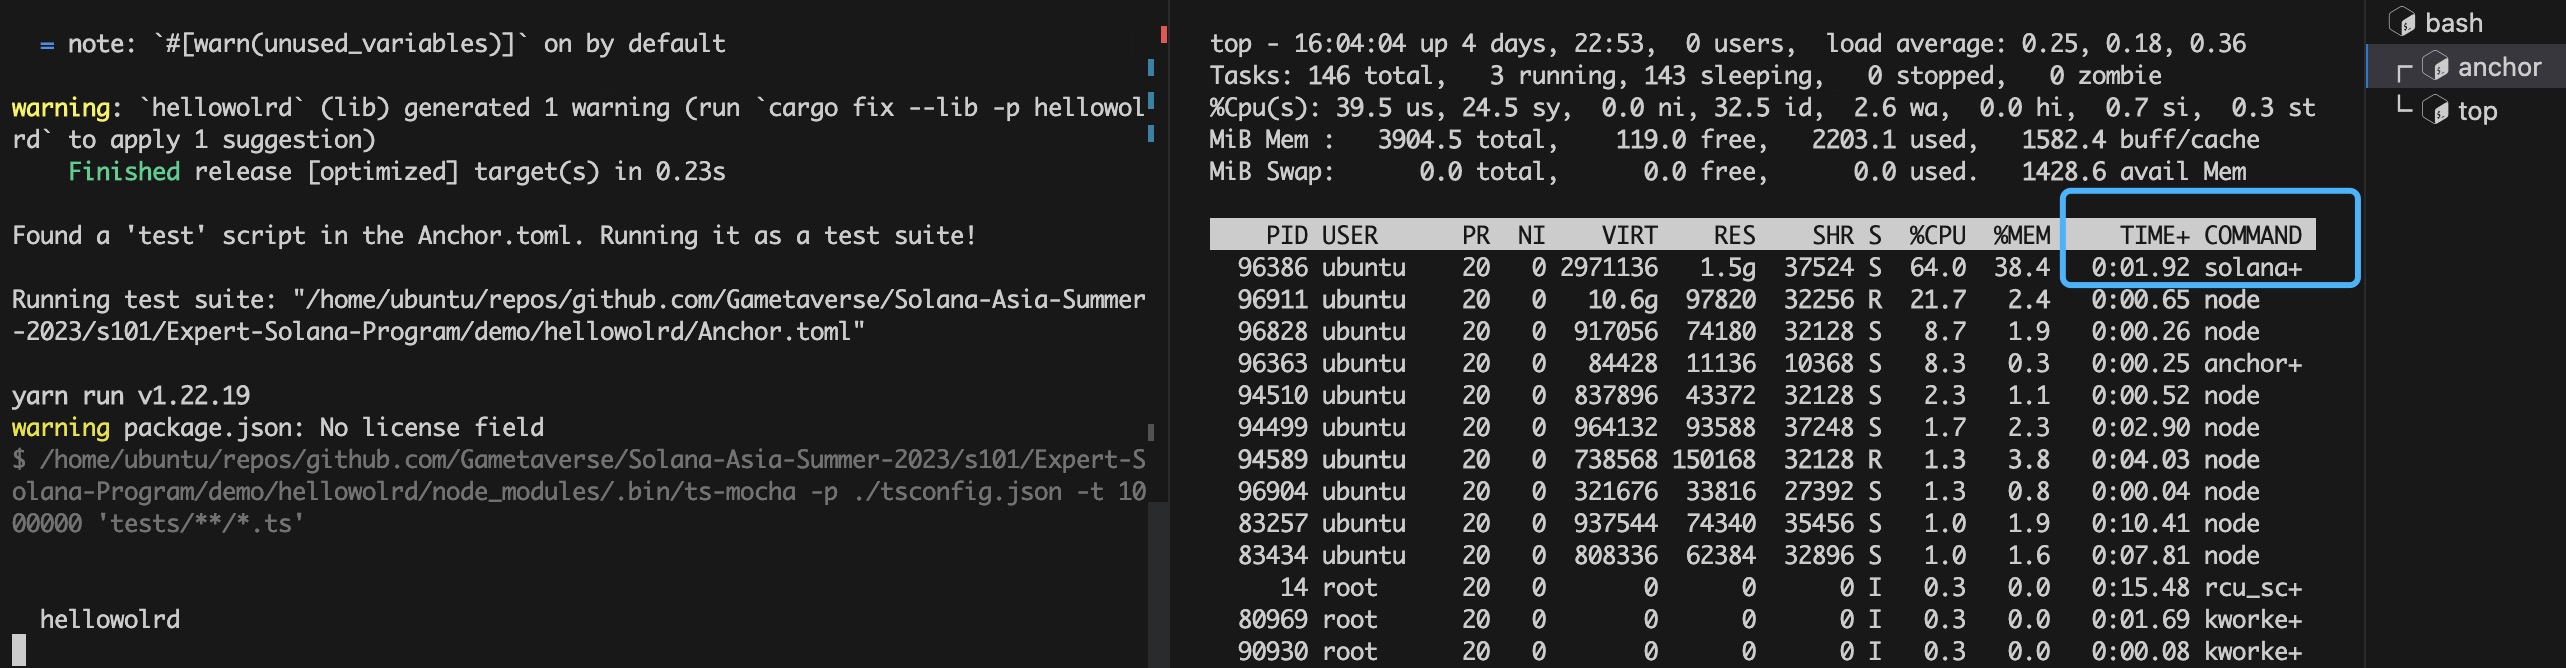Viewport: 2566px width, 668px height.
Task: Click the TIME+ column header
Action: click(2153, 235)
